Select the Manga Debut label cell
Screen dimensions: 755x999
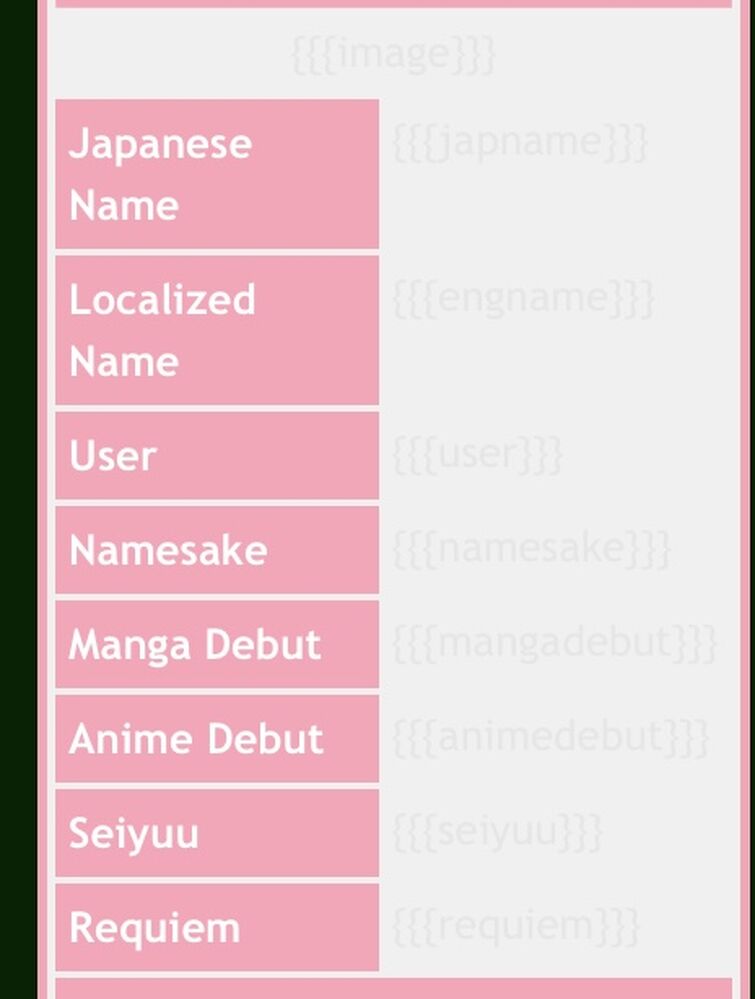217,644
